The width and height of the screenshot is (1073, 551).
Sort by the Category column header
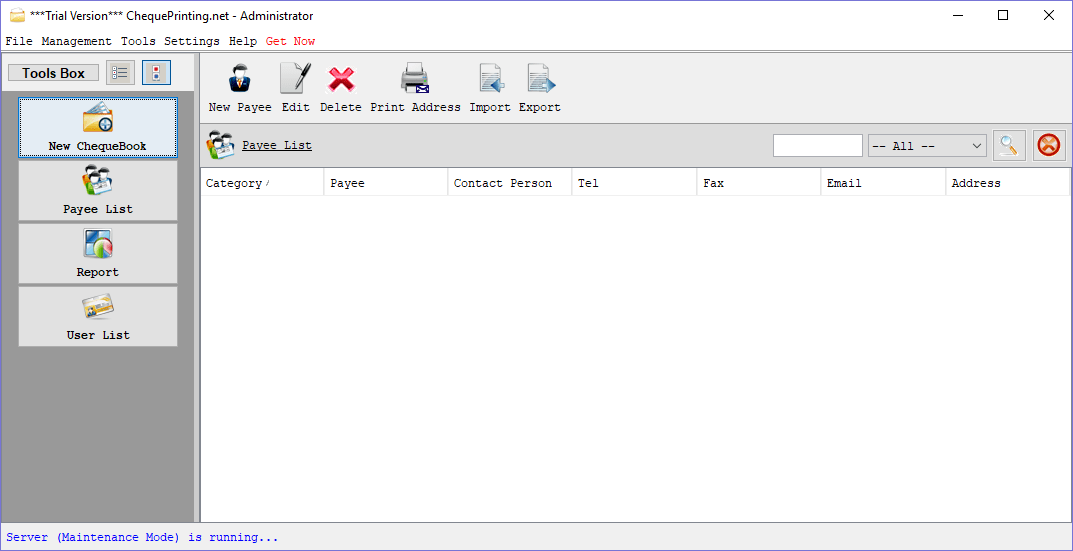coord(262,183)
